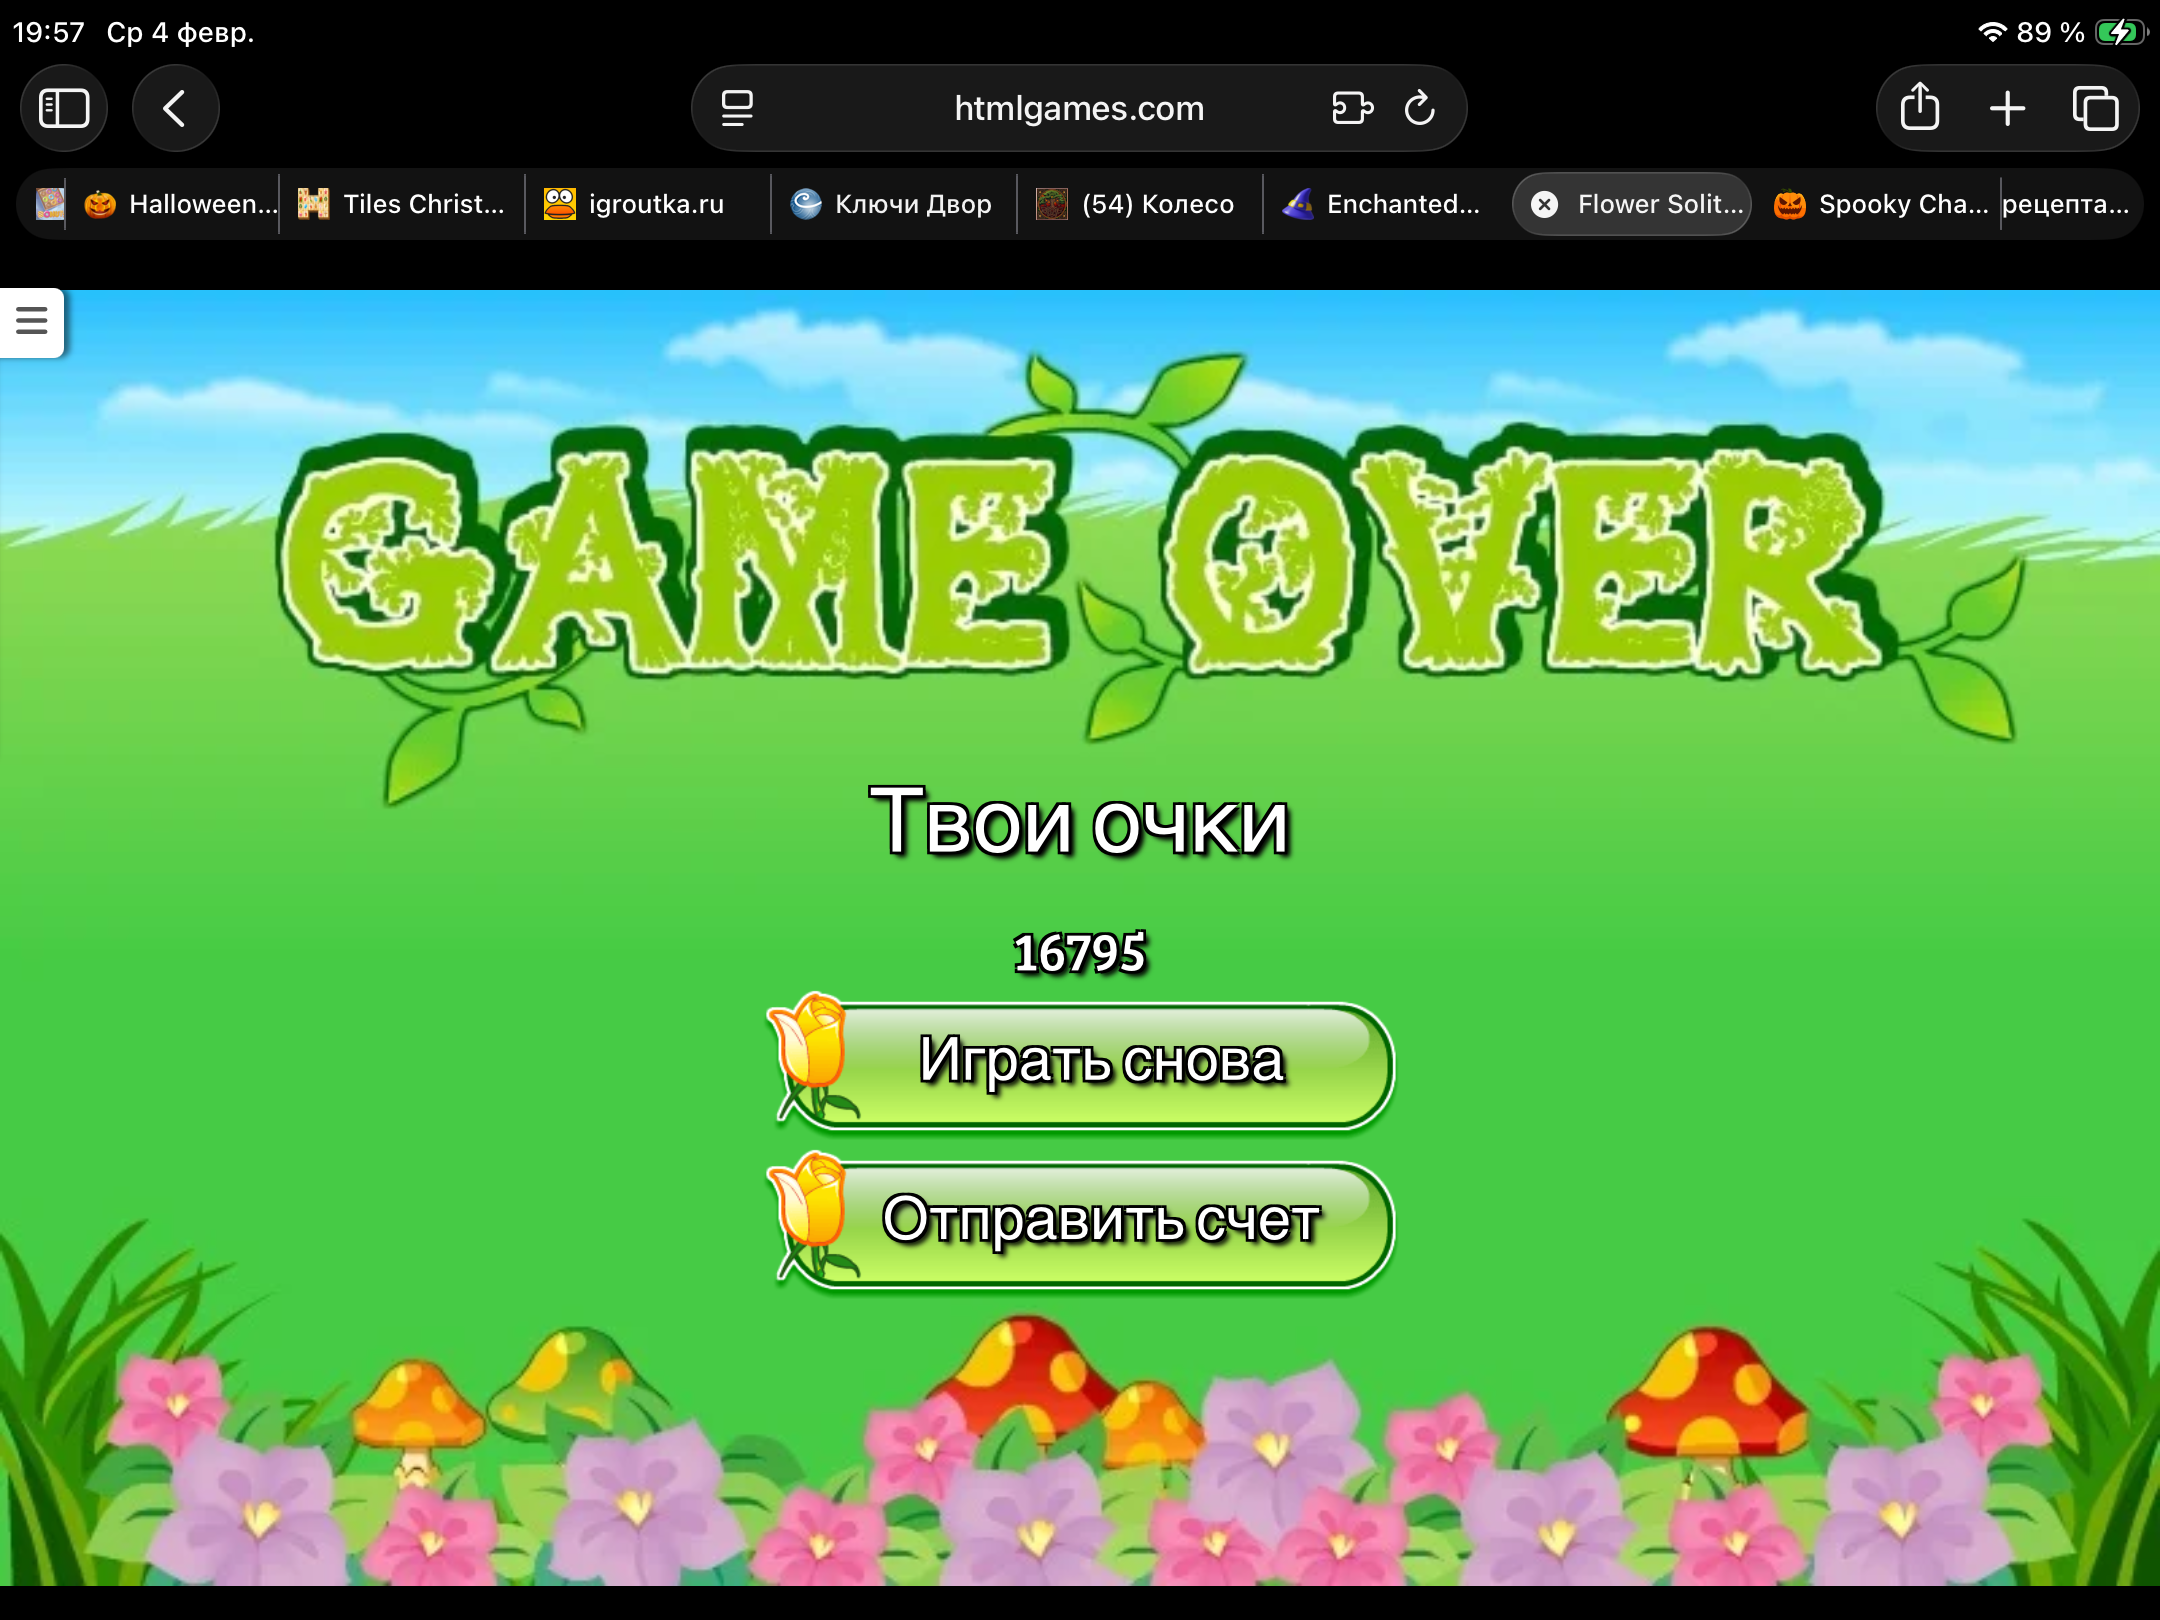This screenshot has height=1620, width=2160.
Task: Switch to the (54) Колесо tab
Action: click(1140, 205)
